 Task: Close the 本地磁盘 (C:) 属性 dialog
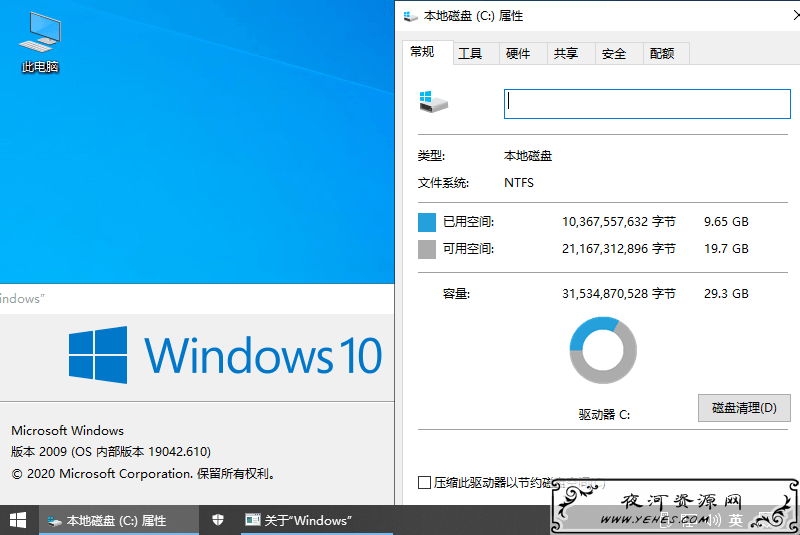[795, 16]
